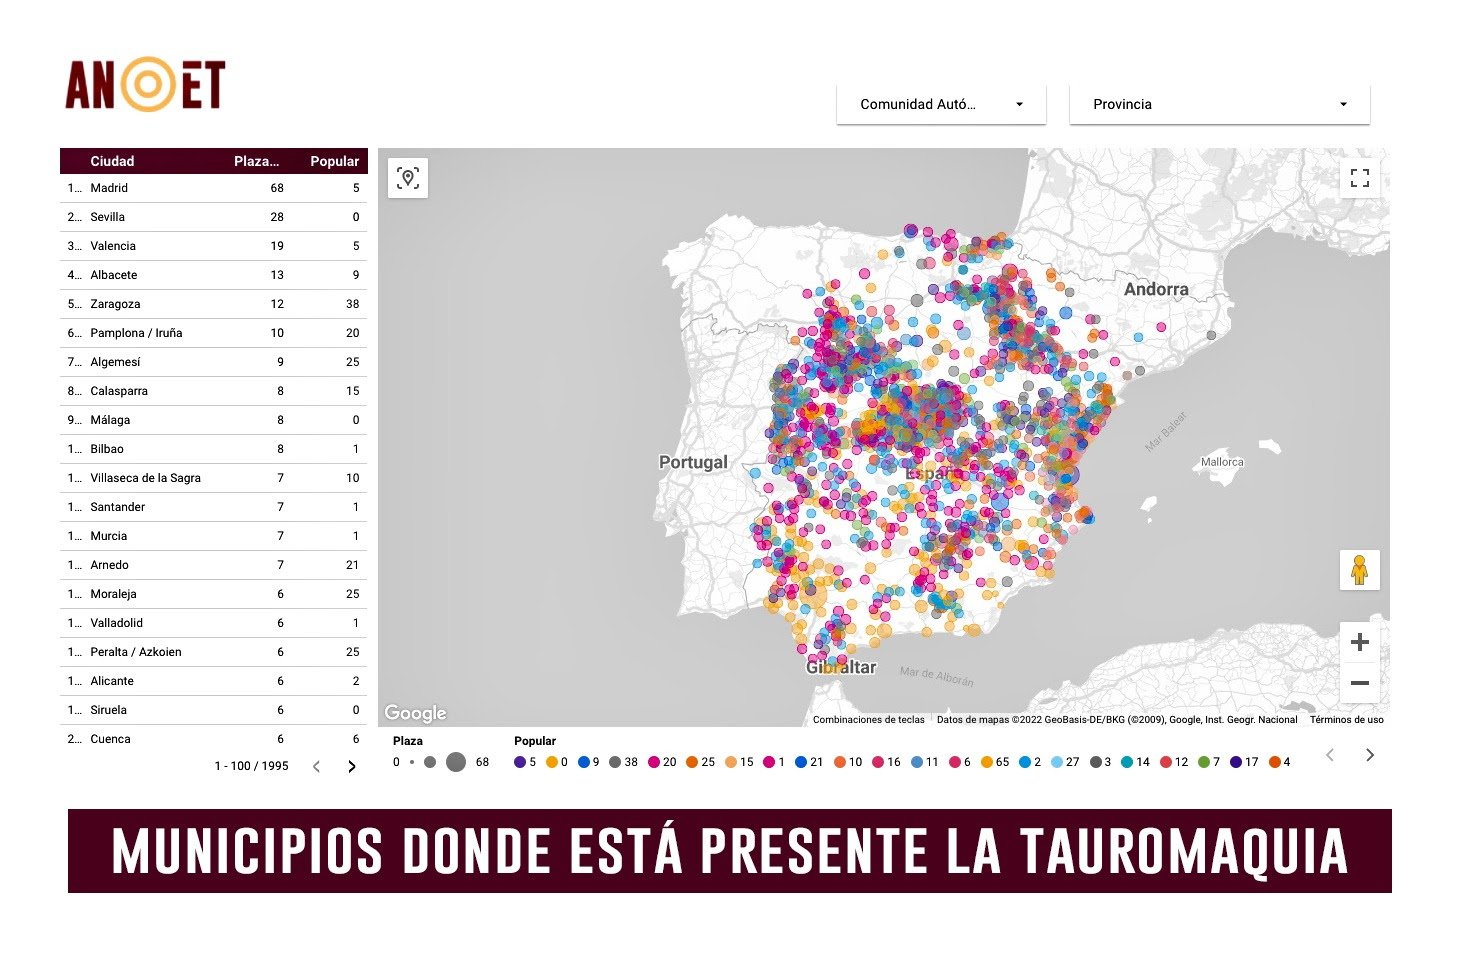Click the map area selection tool icon

coord(407,178)
